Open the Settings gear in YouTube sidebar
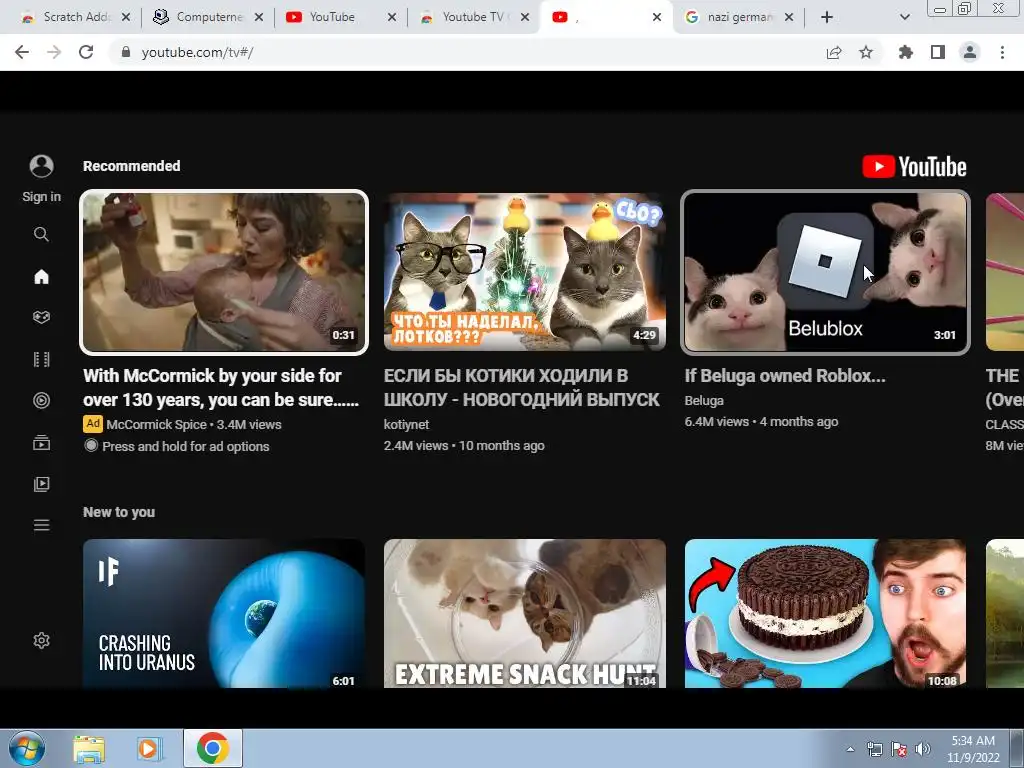Screen dimensions: 1024x768 [41, 640]
